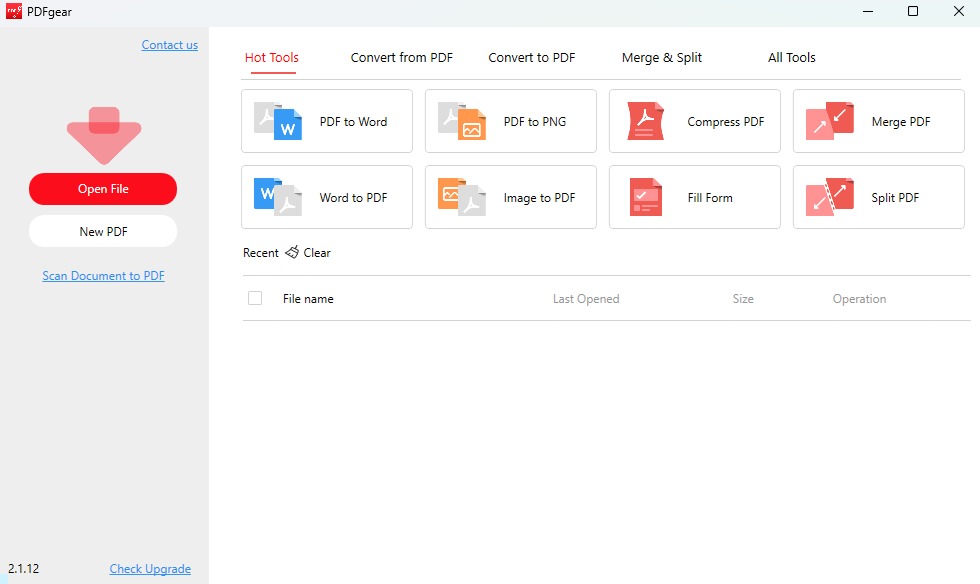Select the Merge & Split tab

pyautogui.click(x=661, y=57)
